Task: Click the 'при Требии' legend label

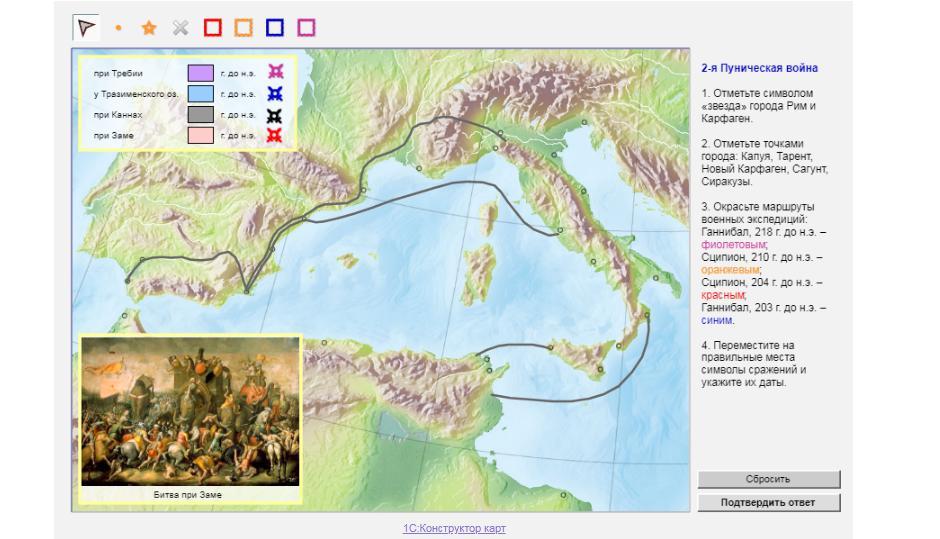Action: pos(118,73)
